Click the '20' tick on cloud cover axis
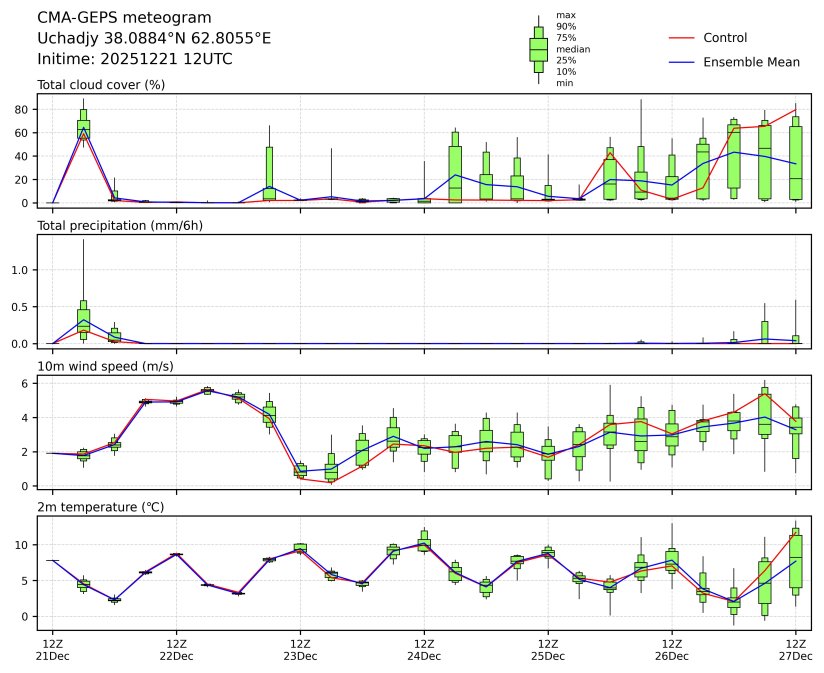Screen dimensions: 824x673 click(21, 180)
